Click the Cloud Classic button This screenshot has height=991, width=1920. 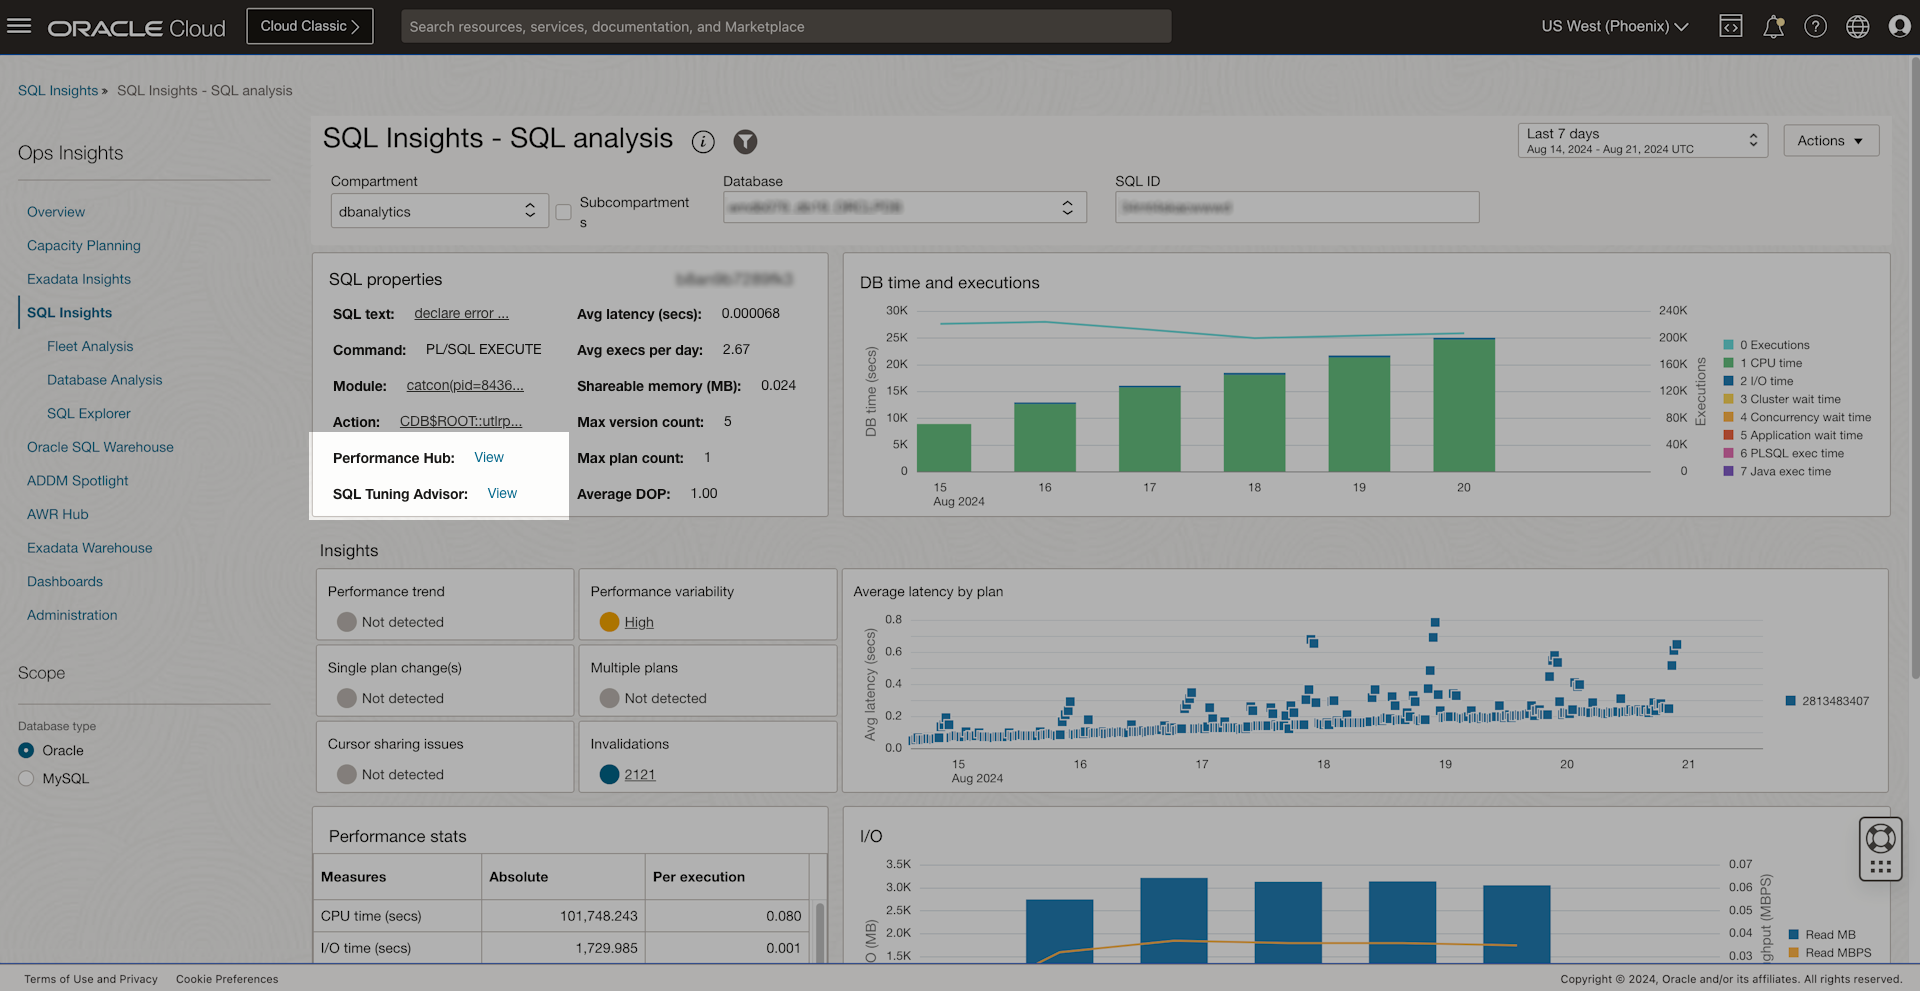pos(309,26)
